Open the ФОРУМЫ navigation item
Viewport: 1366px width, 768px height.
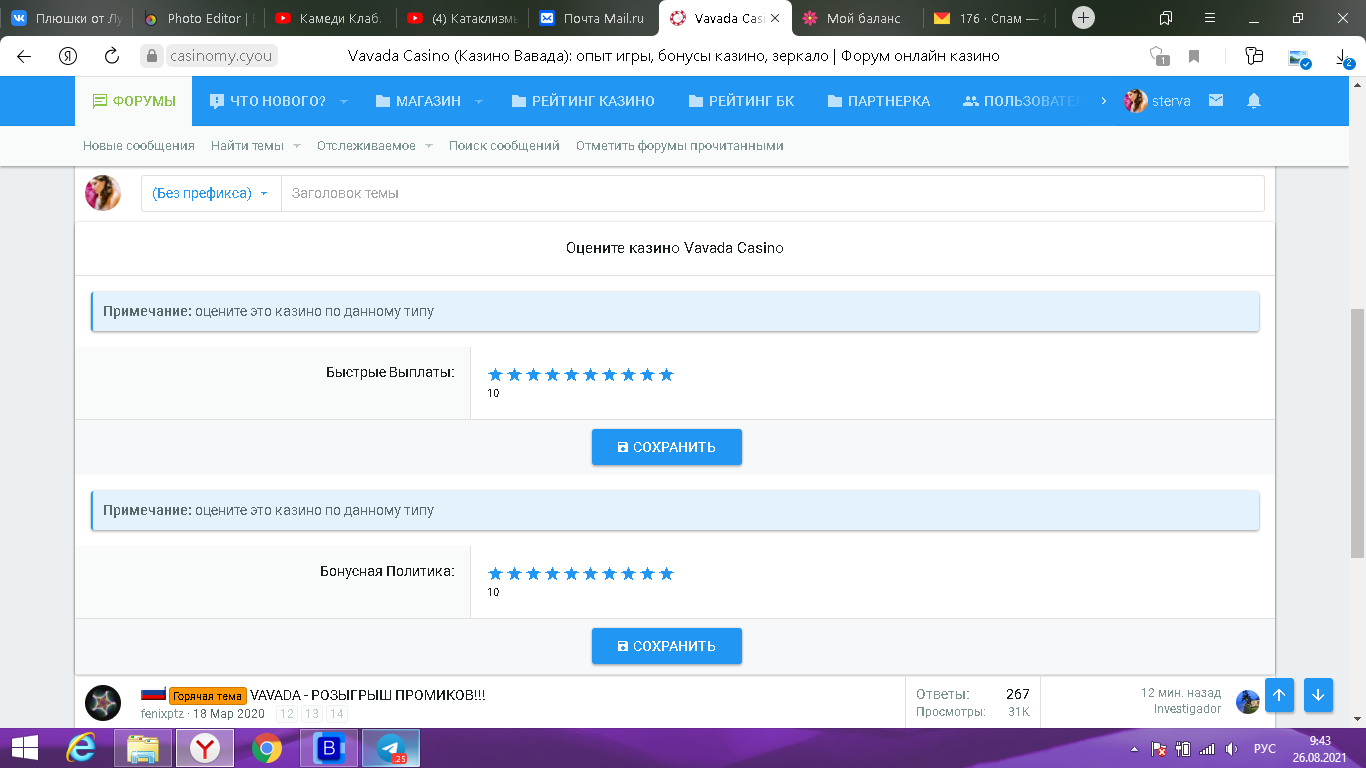[x=134, y=101]
